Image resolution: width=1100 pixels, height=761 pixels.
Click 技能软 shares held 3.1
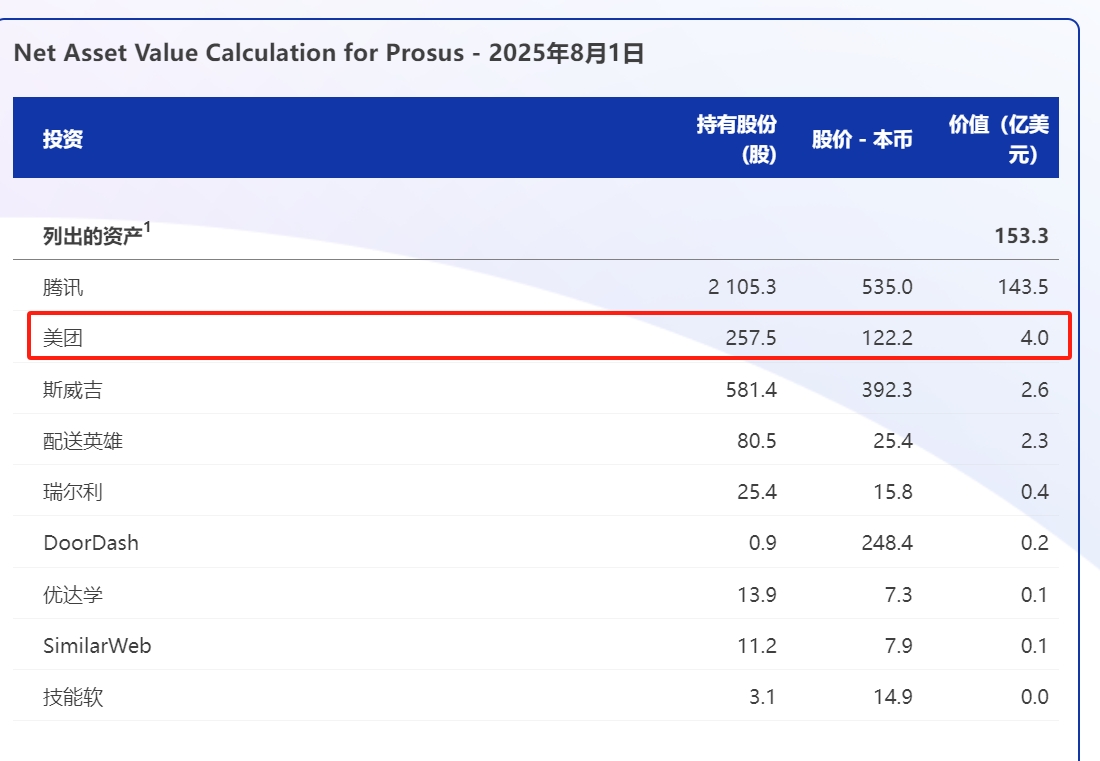763,697
